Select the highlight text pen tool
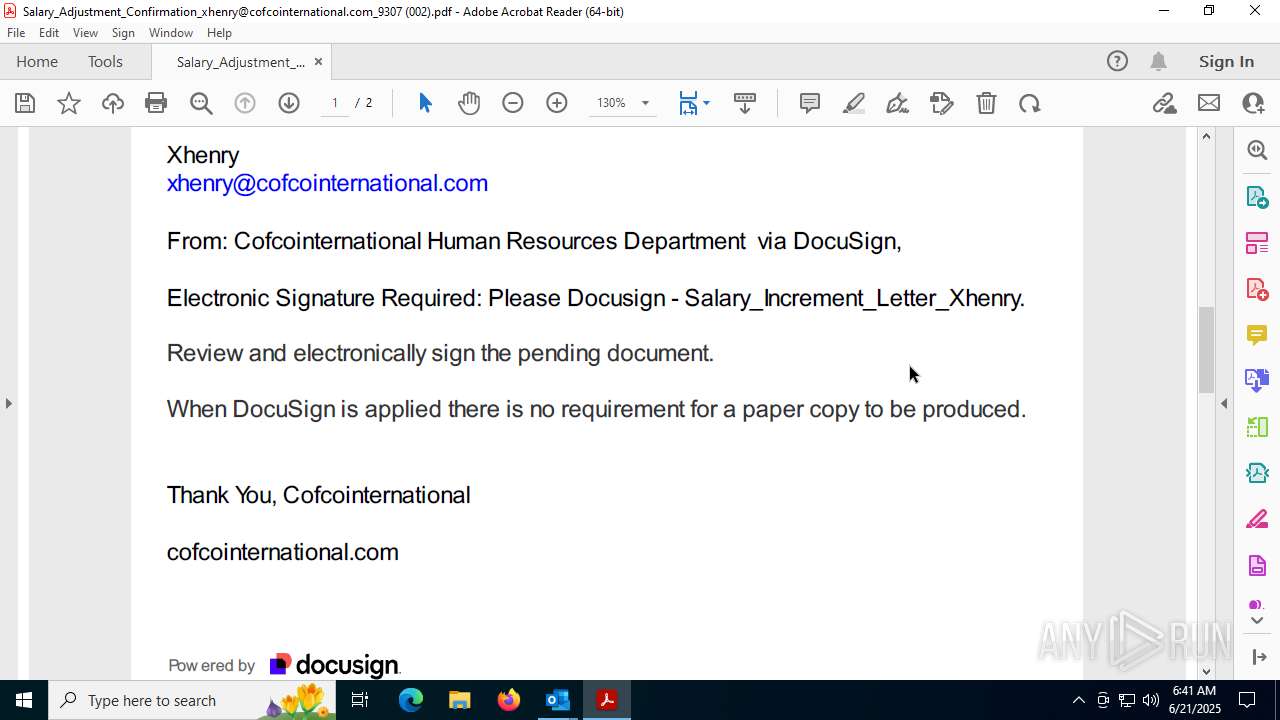The width and height of the screenshot is (1280, 720). 854,103
